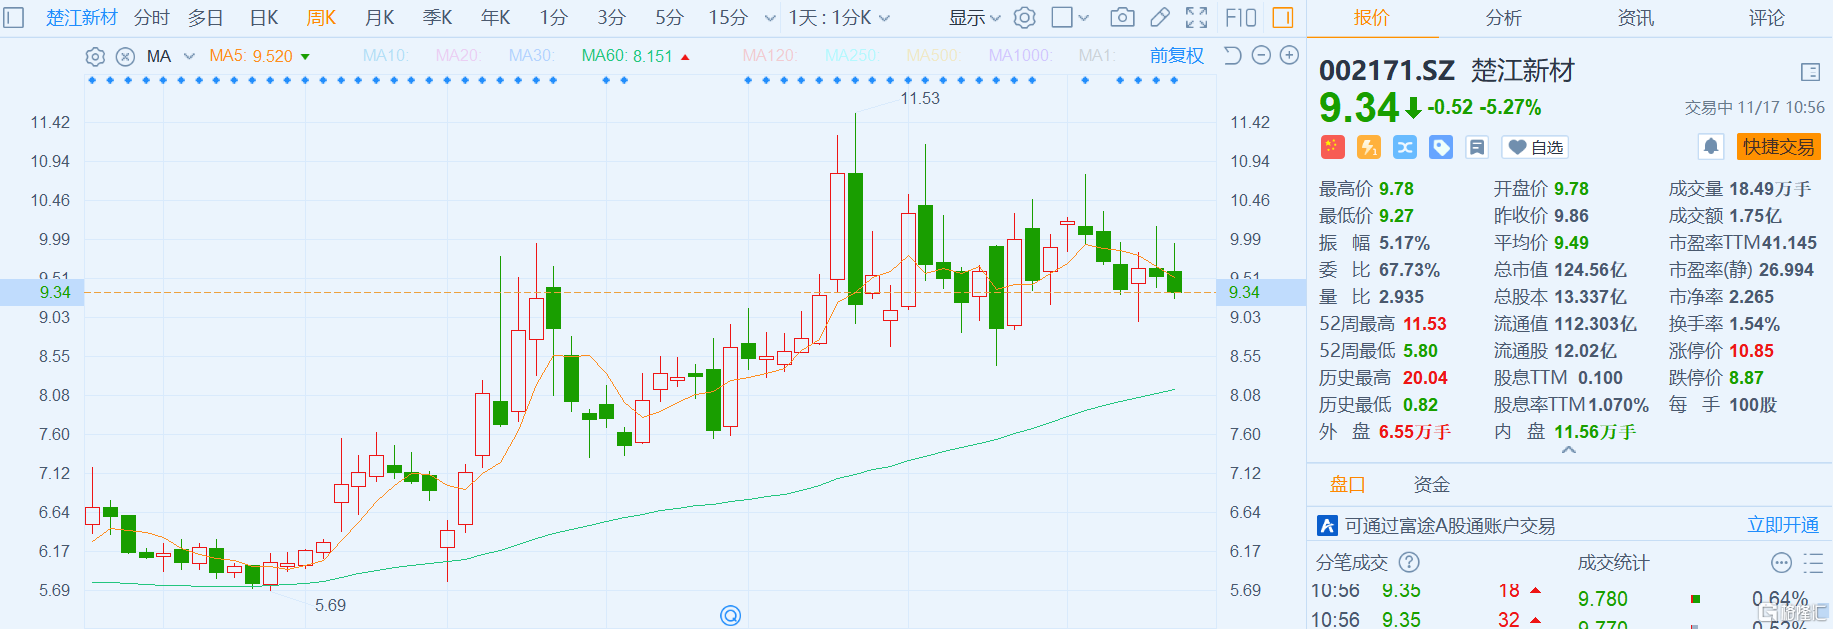Click the chart layout square icon
1833x629 pixels.
pos(1062,17)
